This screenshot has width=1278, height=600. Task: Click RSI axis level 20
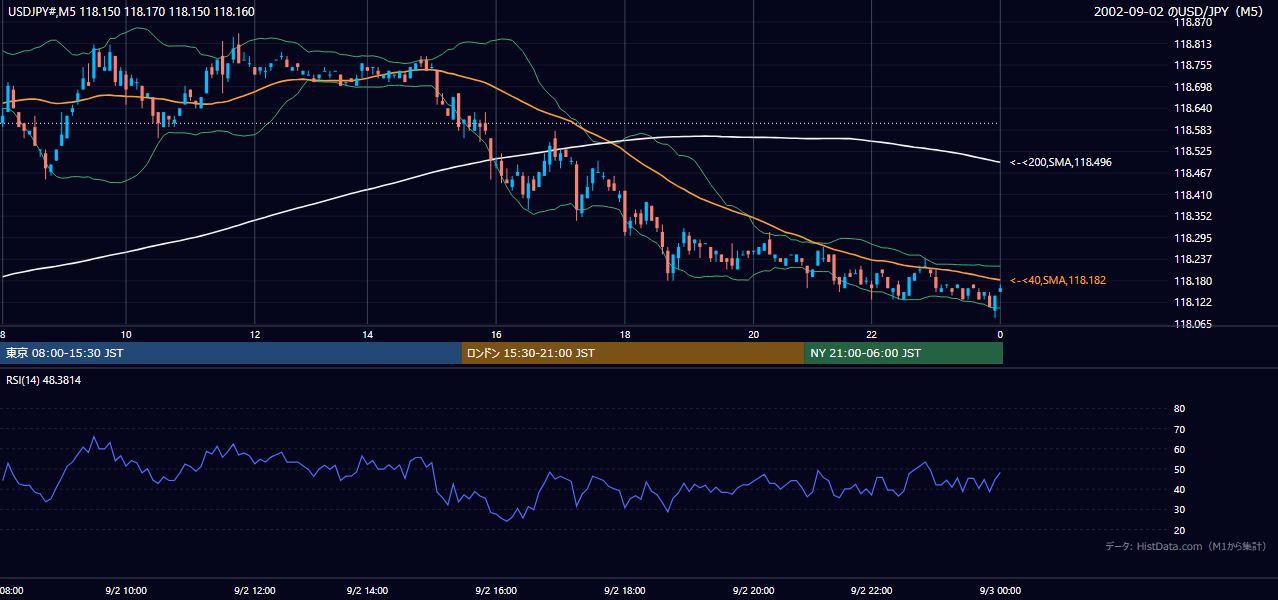pos(1179,530)
